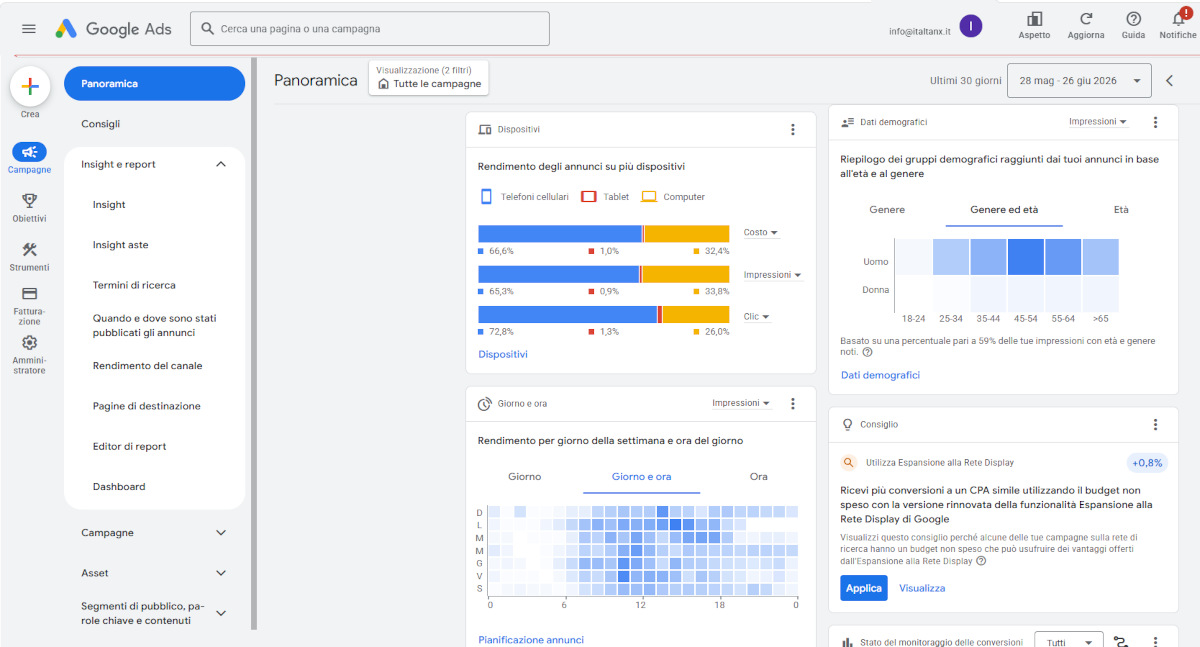The image size is (1200, 647).
Task: Open the date range dropdown
Action: tap(1080, 81)
